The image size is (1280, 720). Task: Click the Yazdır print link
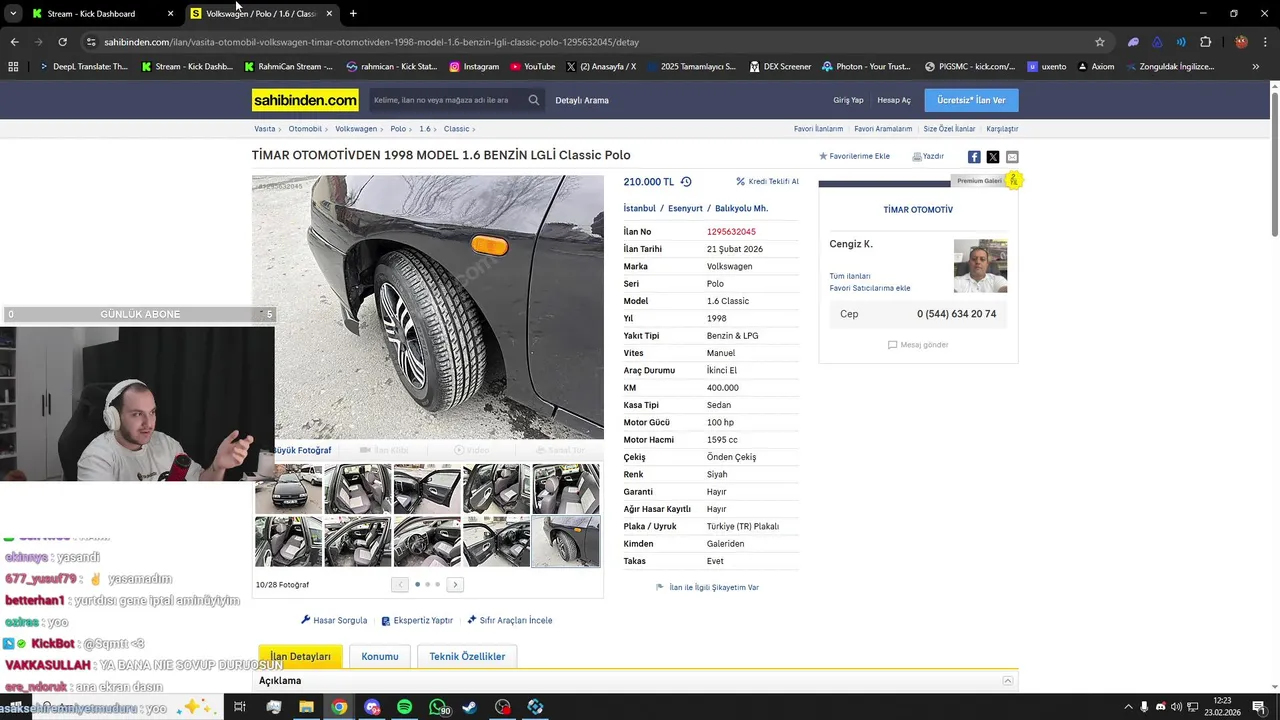click(928, 157)
